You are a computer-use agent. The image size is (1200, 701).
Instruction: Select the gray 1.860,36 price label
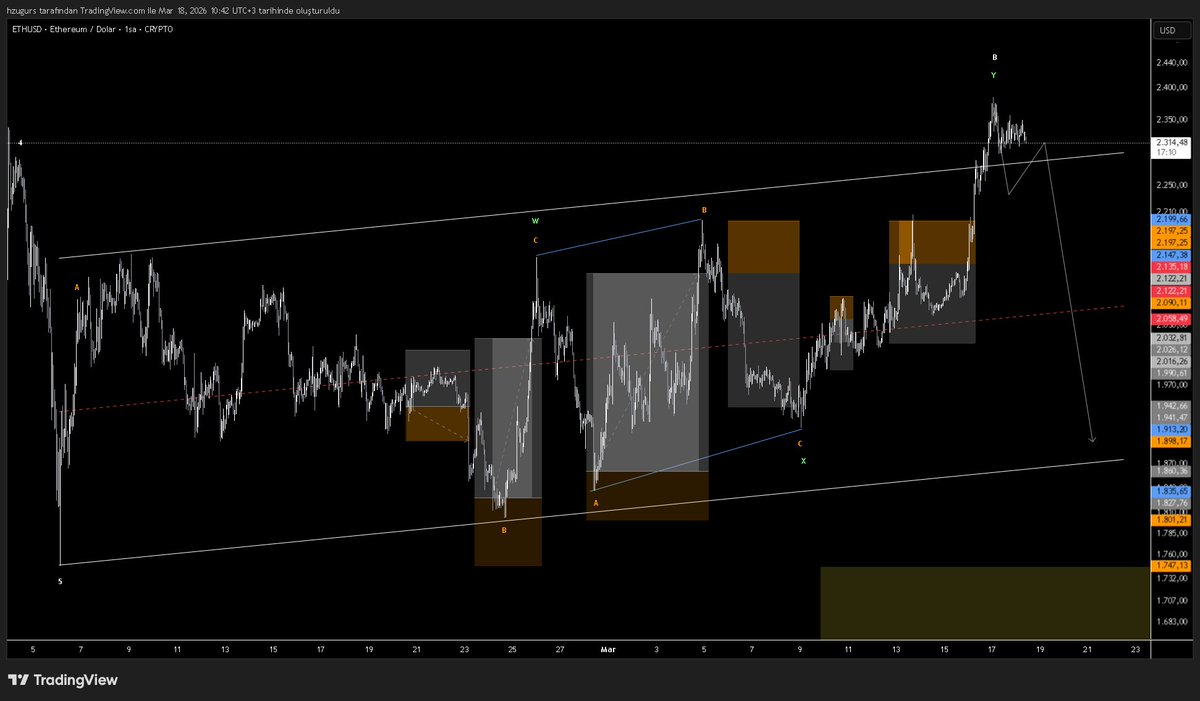(1171, 470)
